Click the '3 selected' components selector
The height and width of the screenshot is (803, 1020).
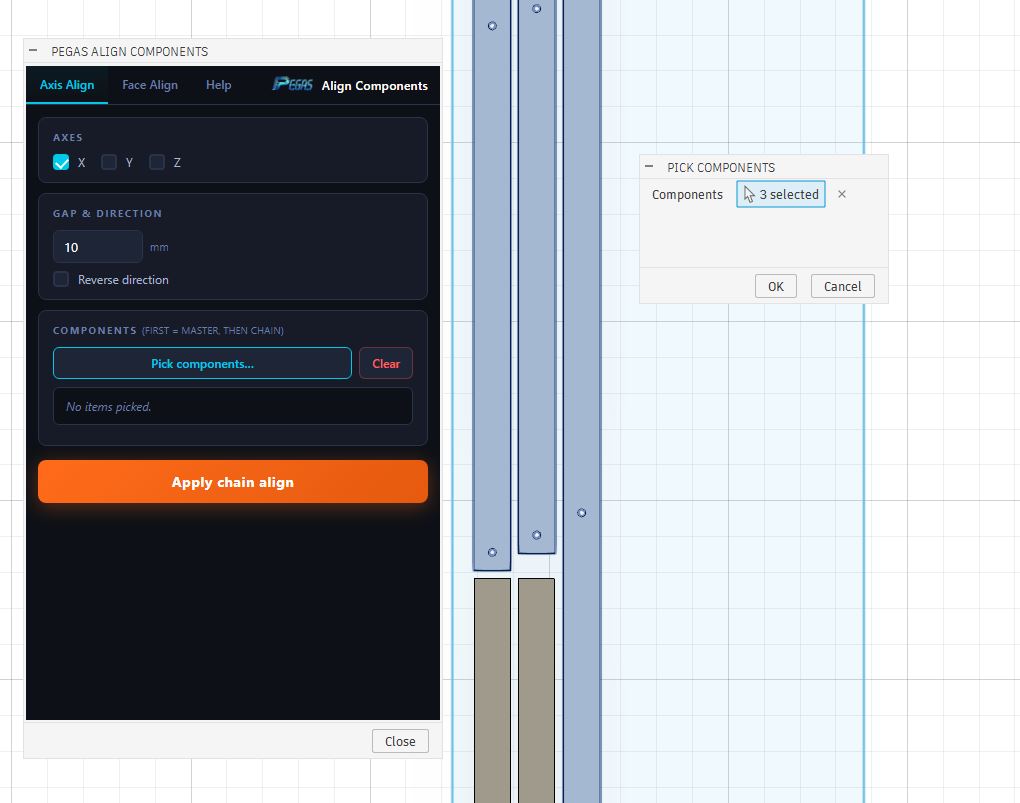pos(781,194)
